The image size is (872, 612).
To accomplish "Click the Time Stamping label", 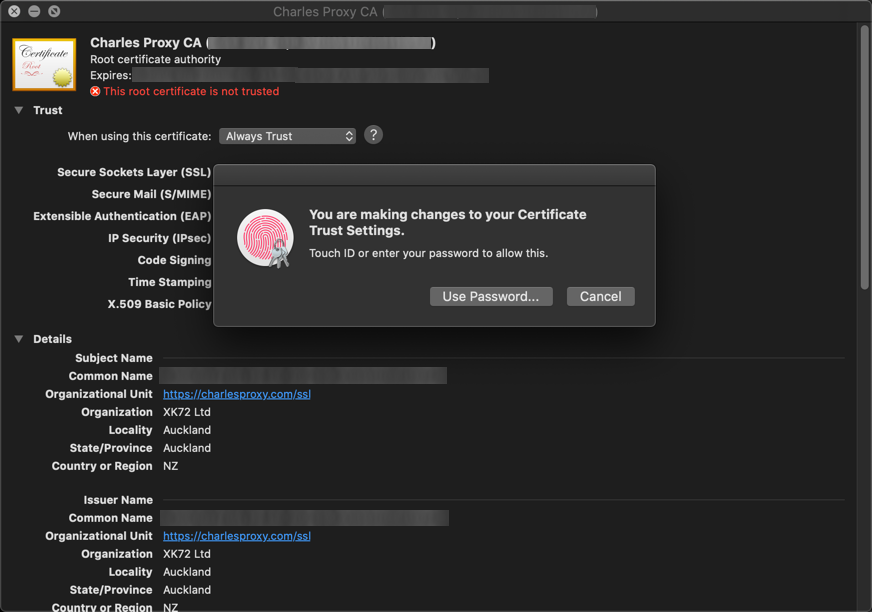I will click(170, 282).
